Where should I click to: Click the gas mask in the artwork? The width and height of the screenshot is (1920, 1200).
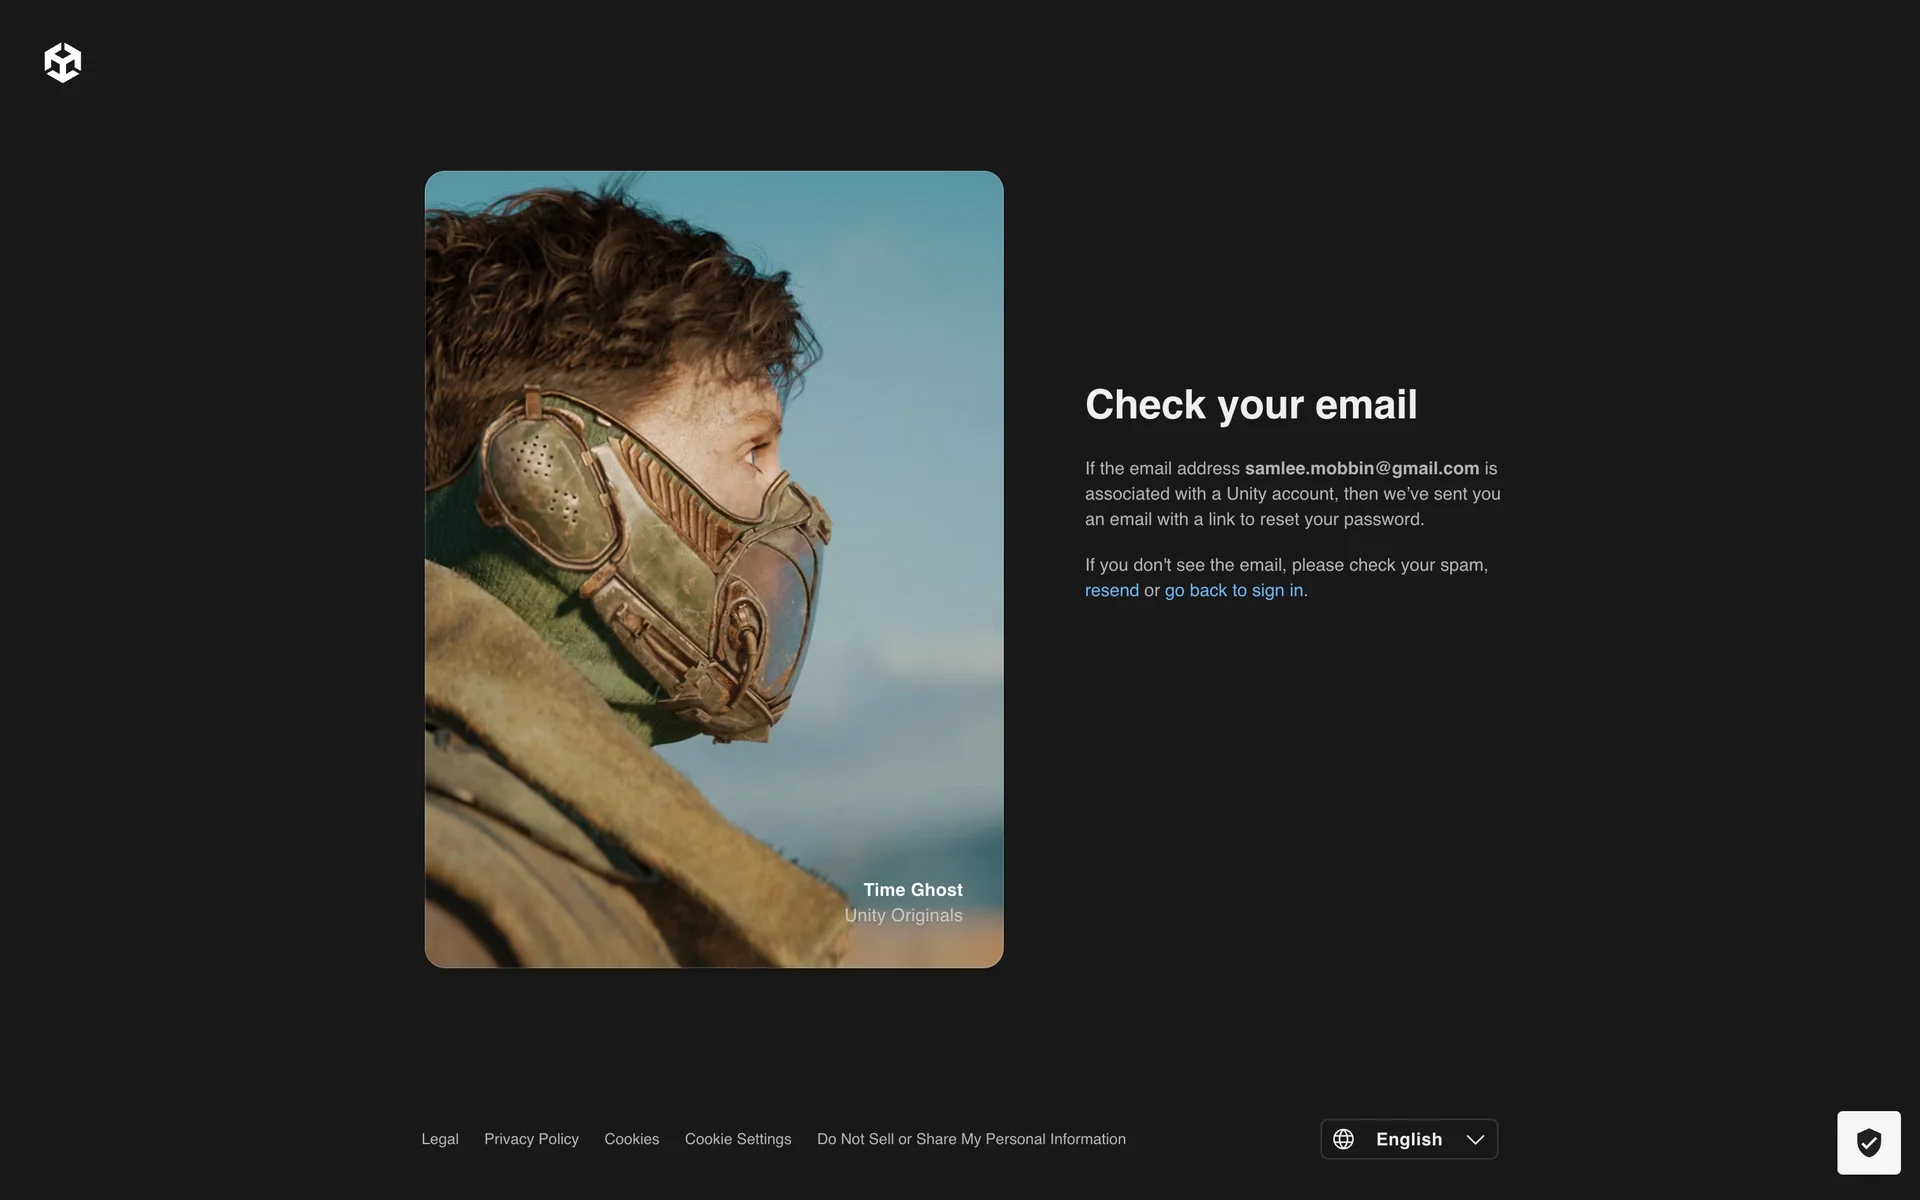click(x=670, y=560)
